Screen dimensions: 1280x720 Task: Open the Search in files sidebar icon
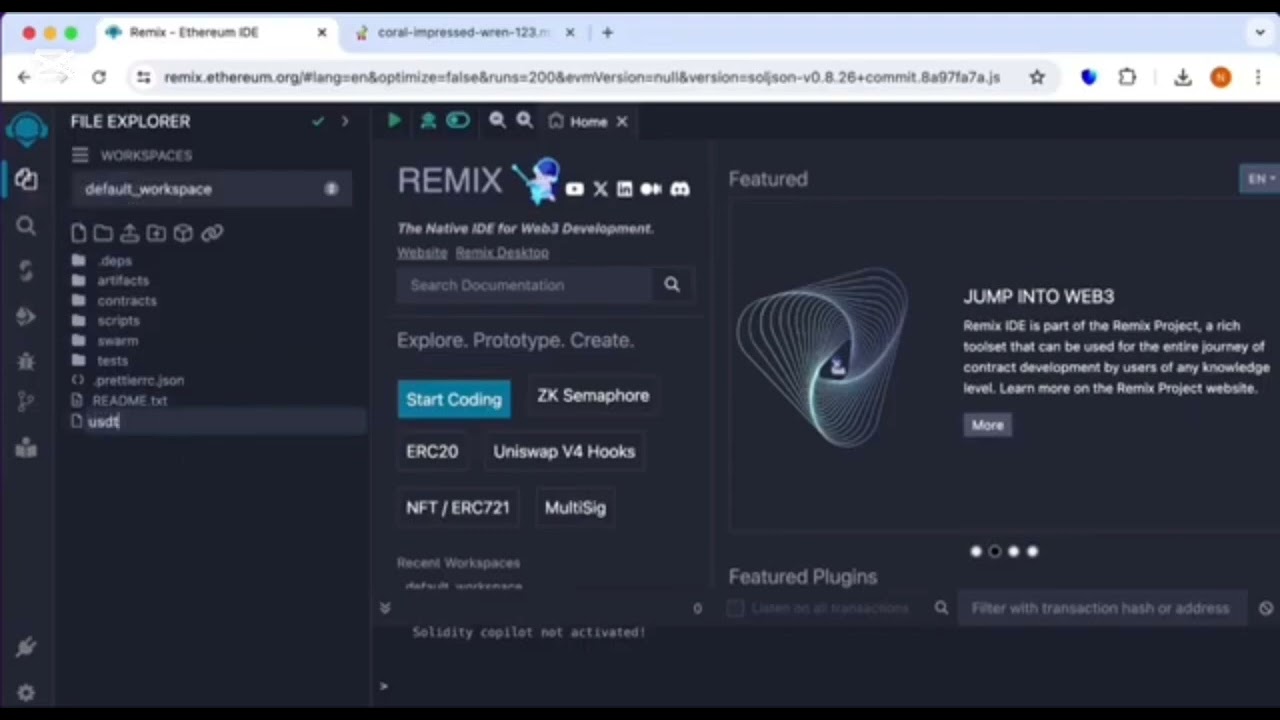[x=26, y=226]
